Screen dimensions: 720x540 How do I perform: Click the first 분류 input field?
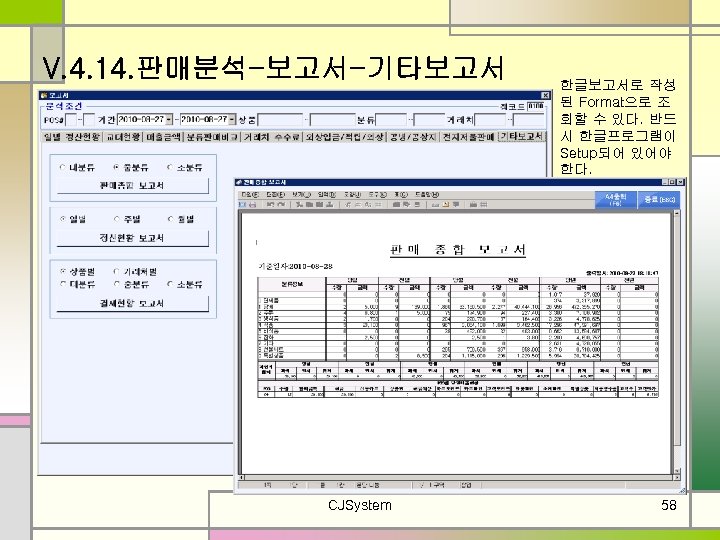(392, 120)
